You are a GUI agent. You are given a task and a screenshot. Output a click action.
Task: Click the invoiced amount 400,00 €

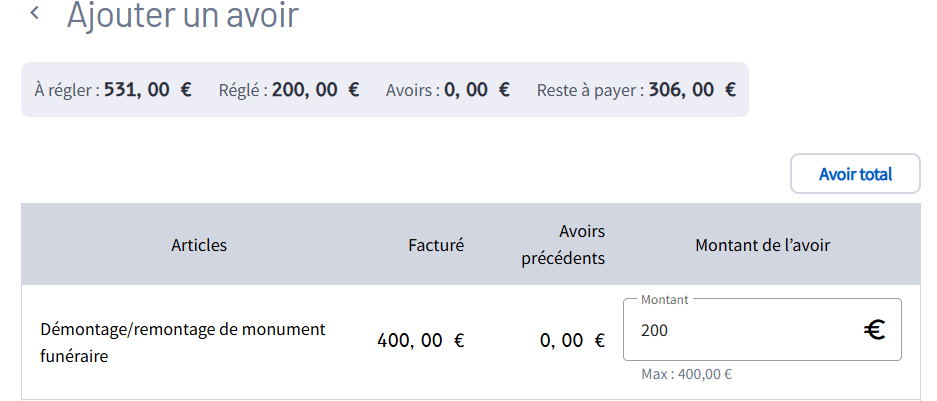pyautogui.click(x=420, y=341)
